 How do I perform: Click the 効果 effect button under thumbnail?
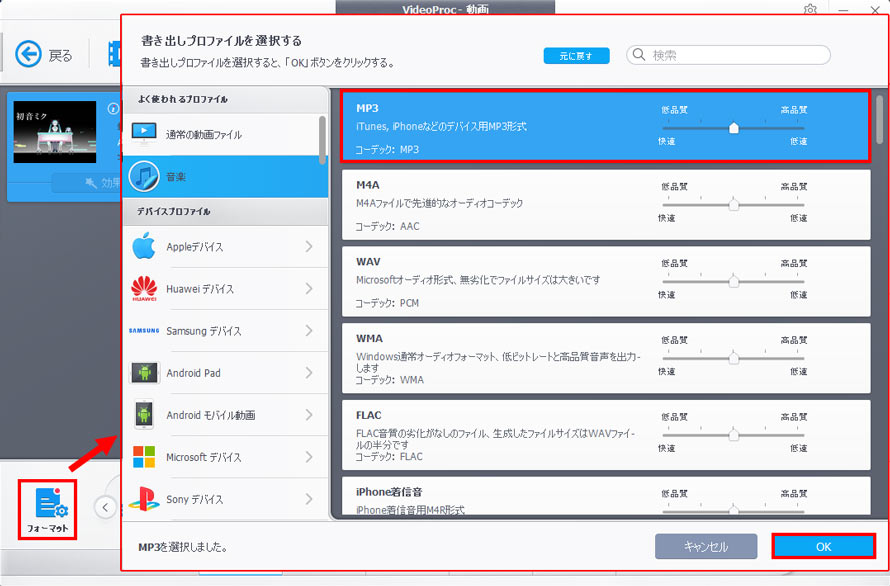point(86,183)
